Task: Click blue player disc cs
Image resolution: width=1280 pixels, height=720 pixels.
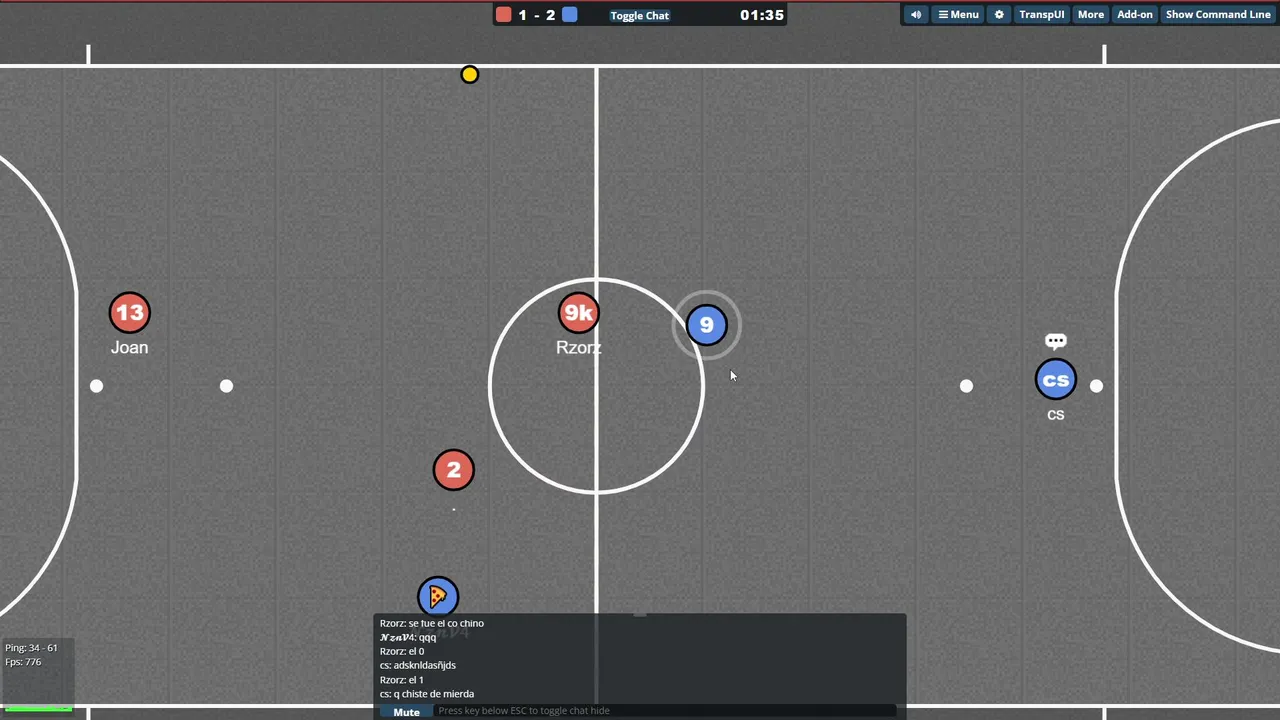Action: (x=1056, y=380)
